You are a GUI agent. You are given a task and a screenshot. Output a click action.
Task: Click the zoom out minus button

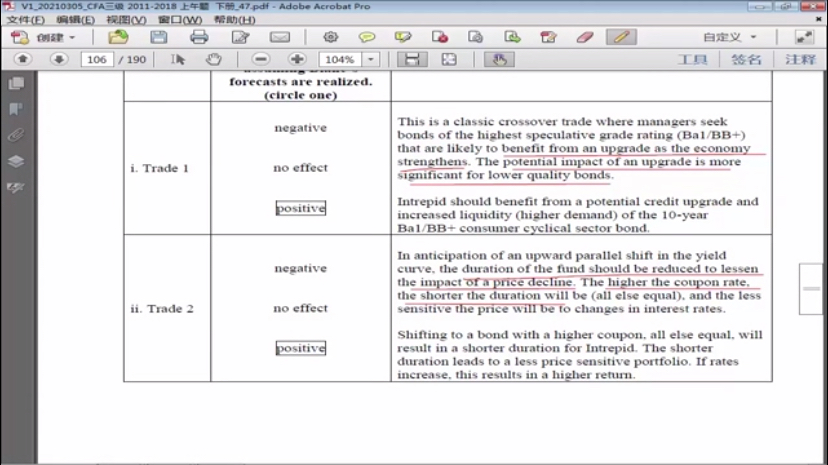261,60
